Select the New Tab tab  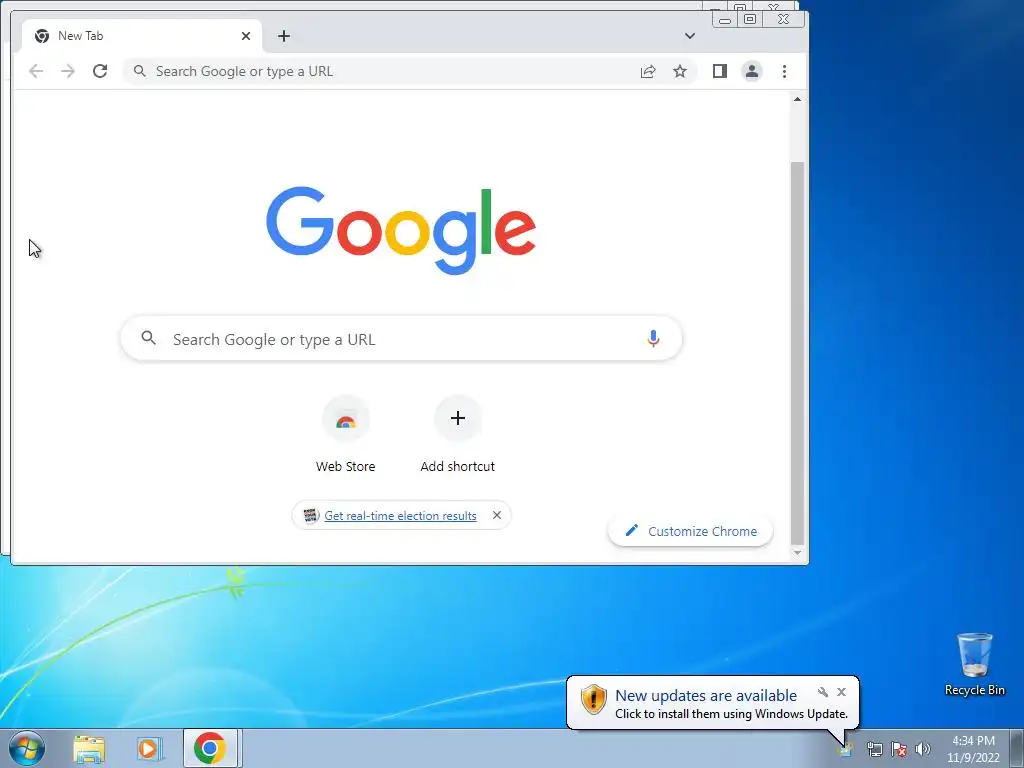click(140, 36)
